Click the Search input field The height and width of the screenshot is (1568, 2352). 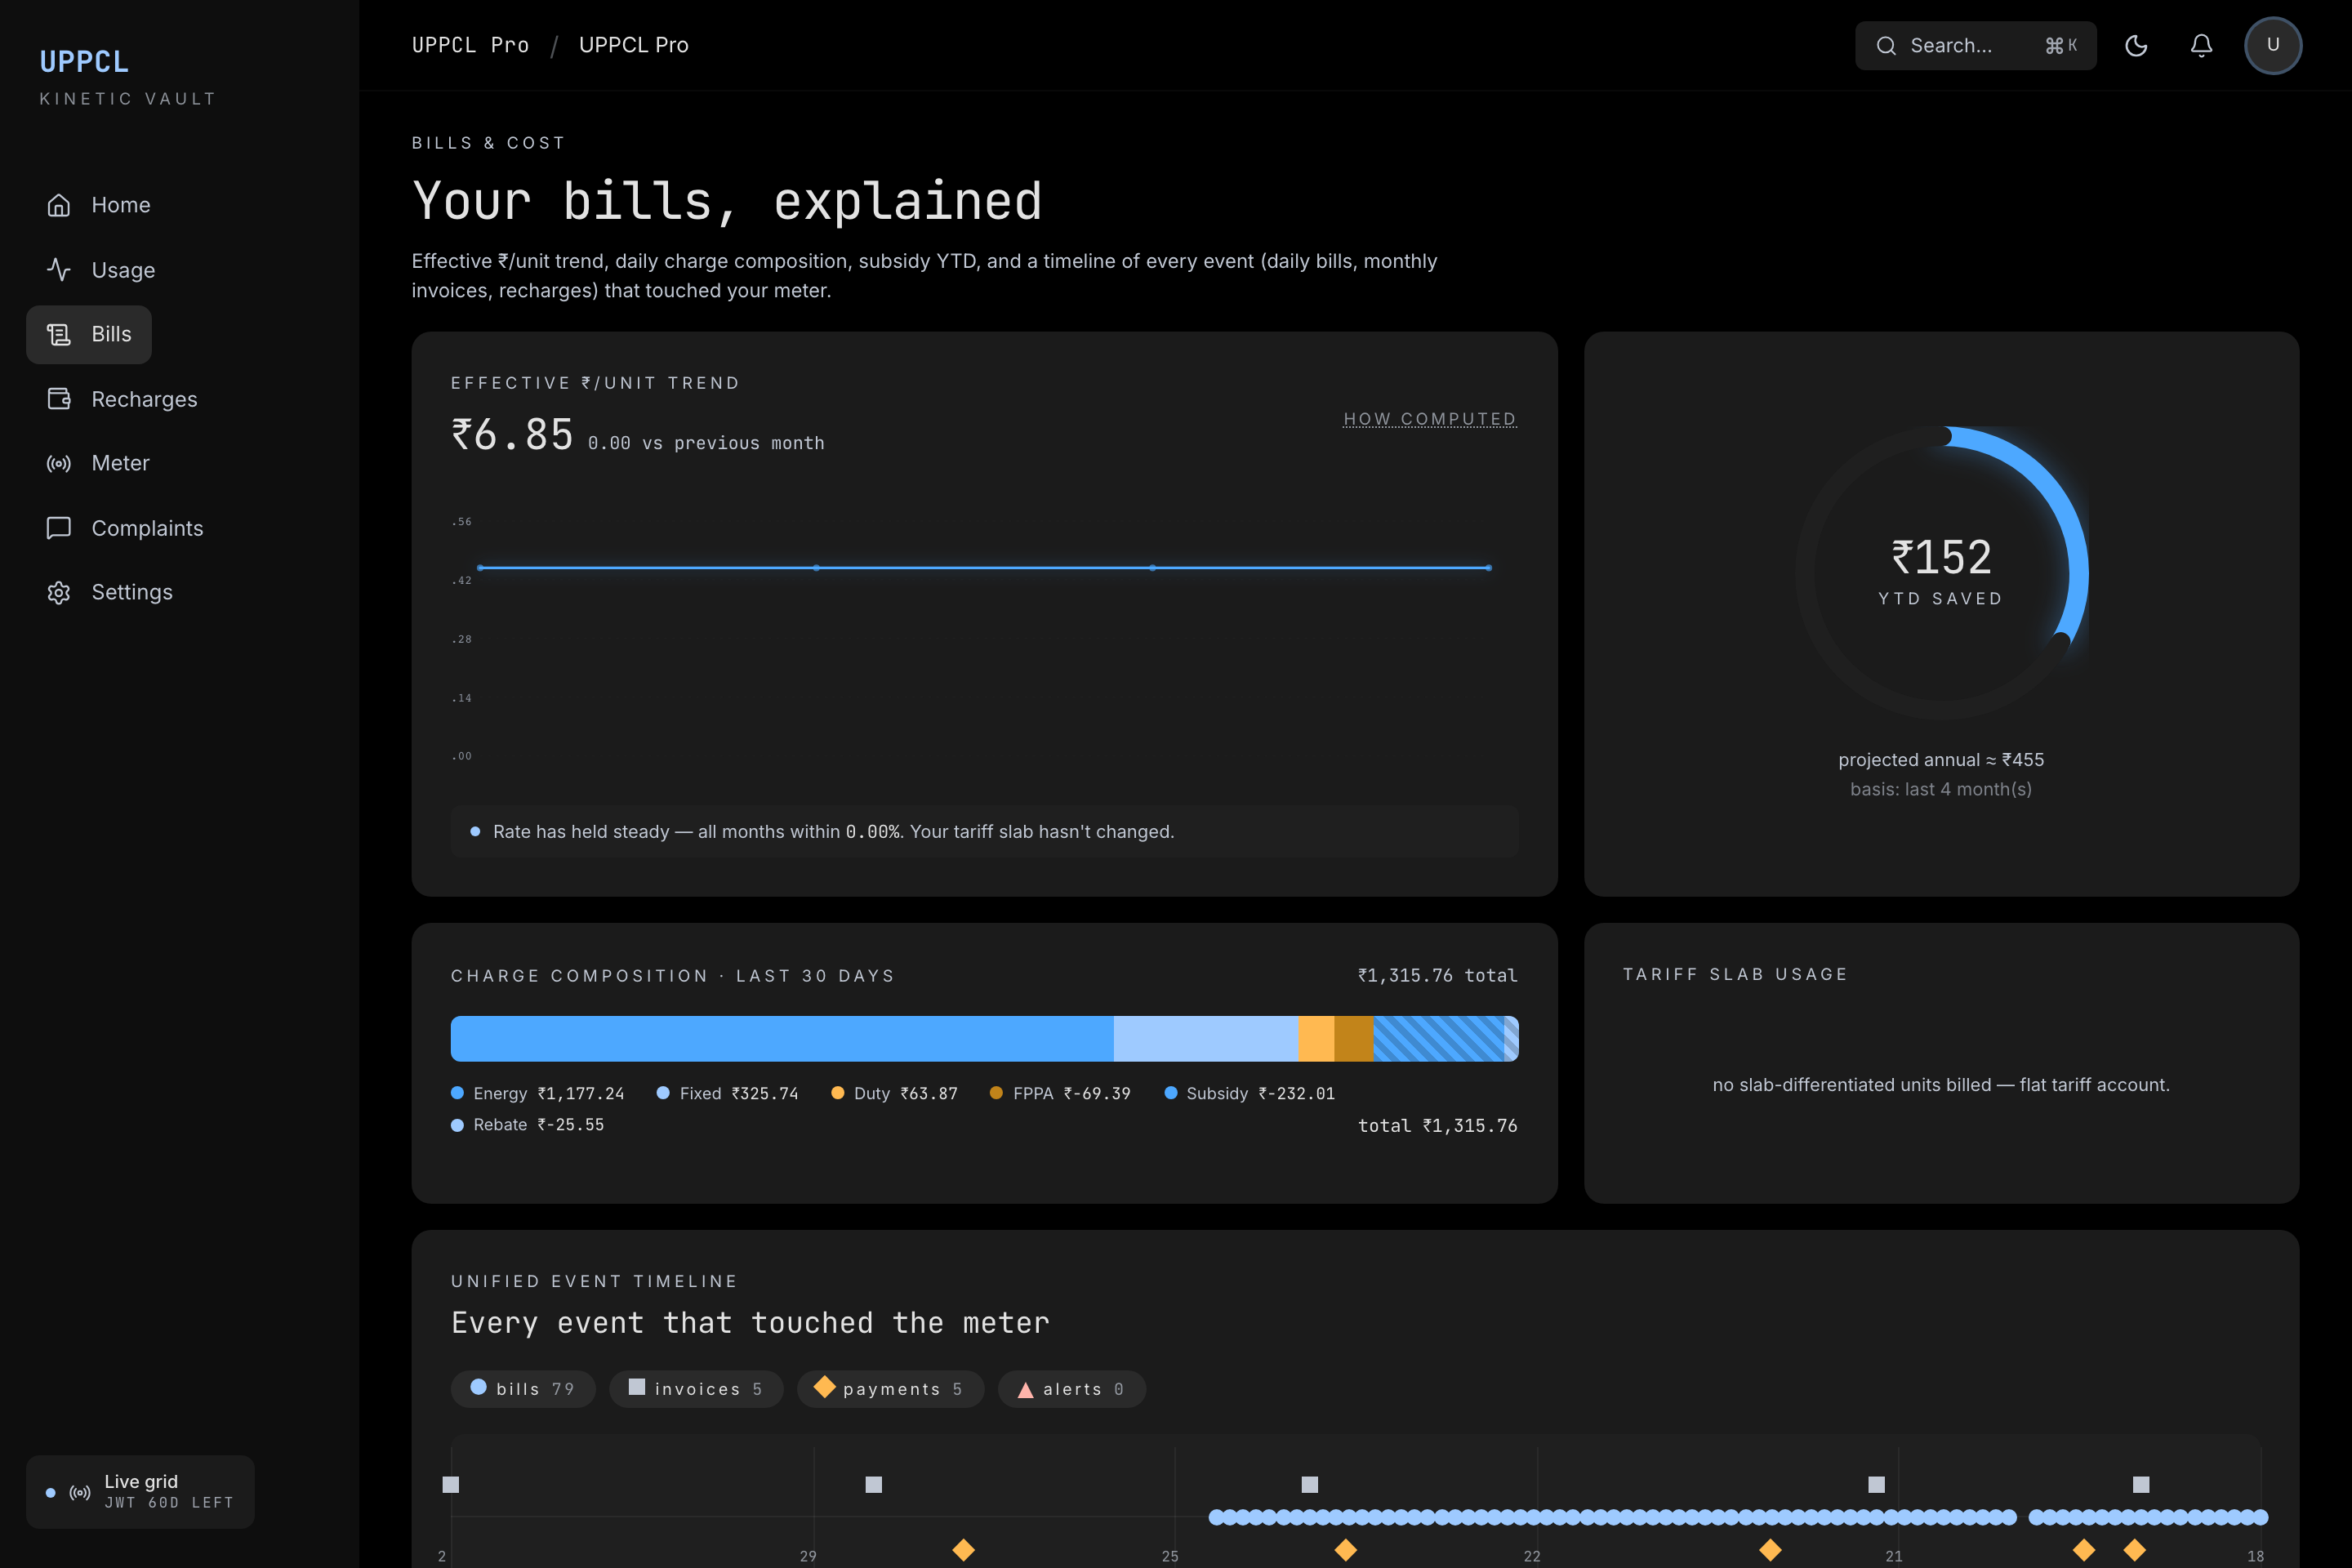point(1974,45)
